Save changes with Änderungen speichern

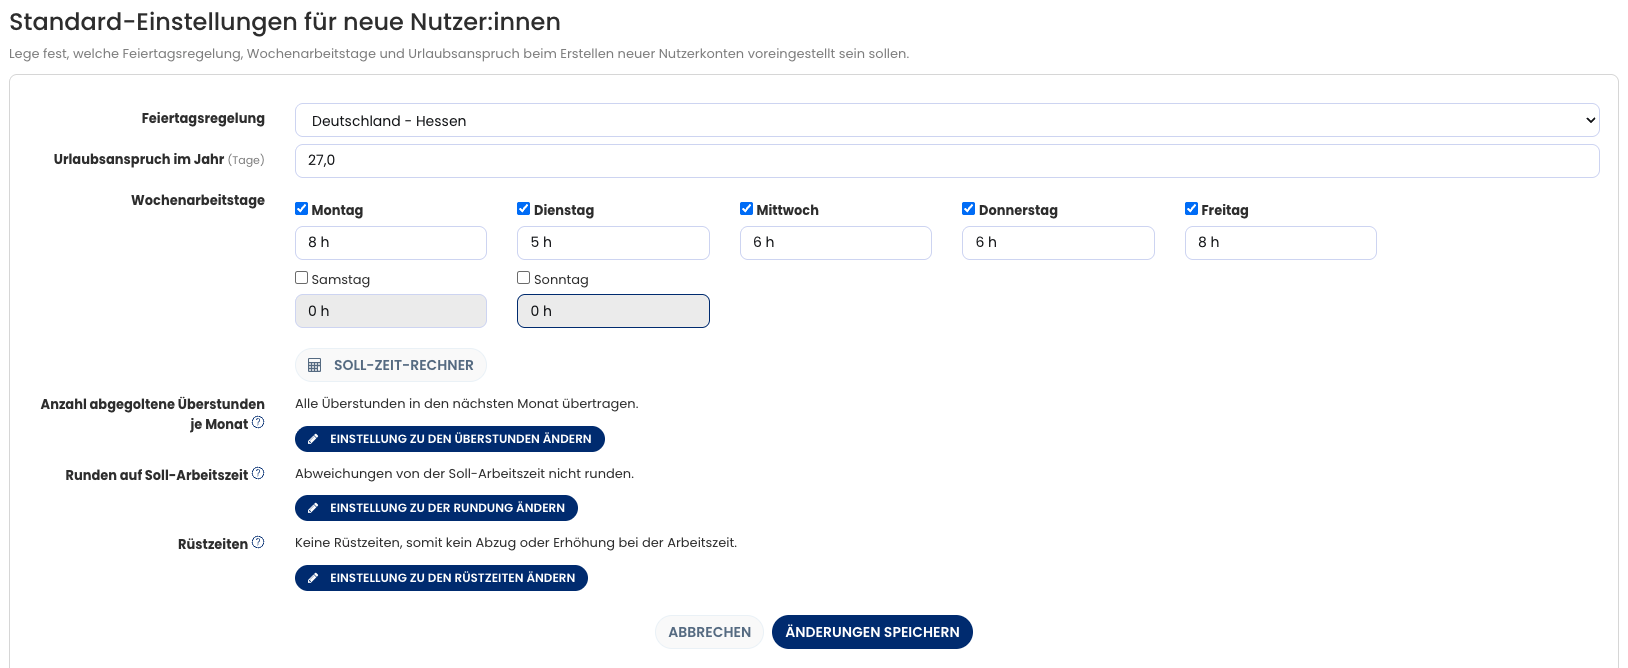coord(872,632)
